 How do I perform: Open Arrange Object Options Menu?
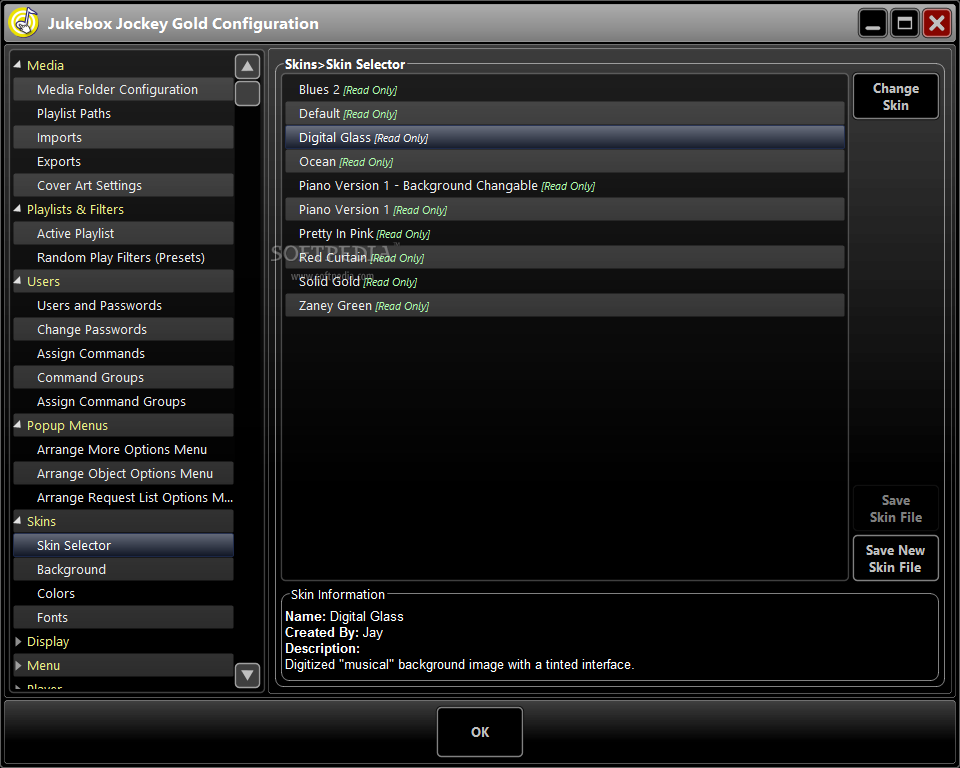[123, 473]
